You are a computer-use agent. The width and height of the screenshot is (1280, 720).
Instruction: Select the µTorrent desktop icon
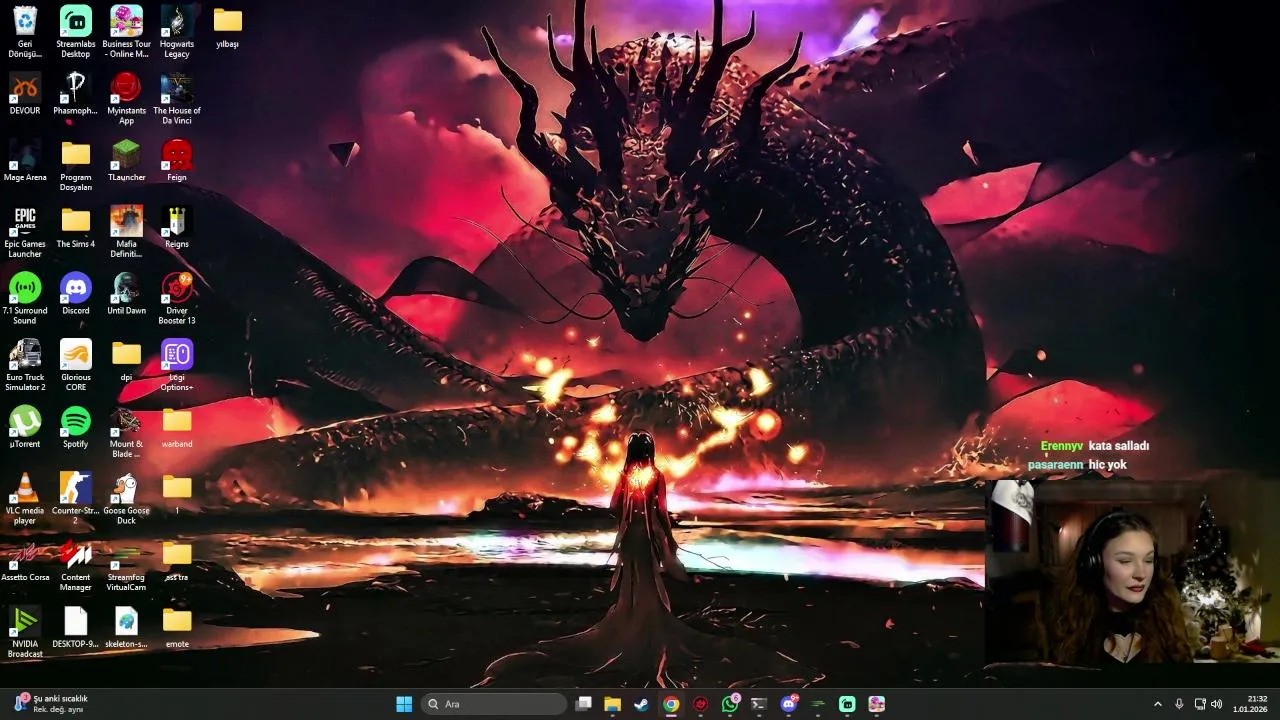pyautogui.click(x=25, y=427)
